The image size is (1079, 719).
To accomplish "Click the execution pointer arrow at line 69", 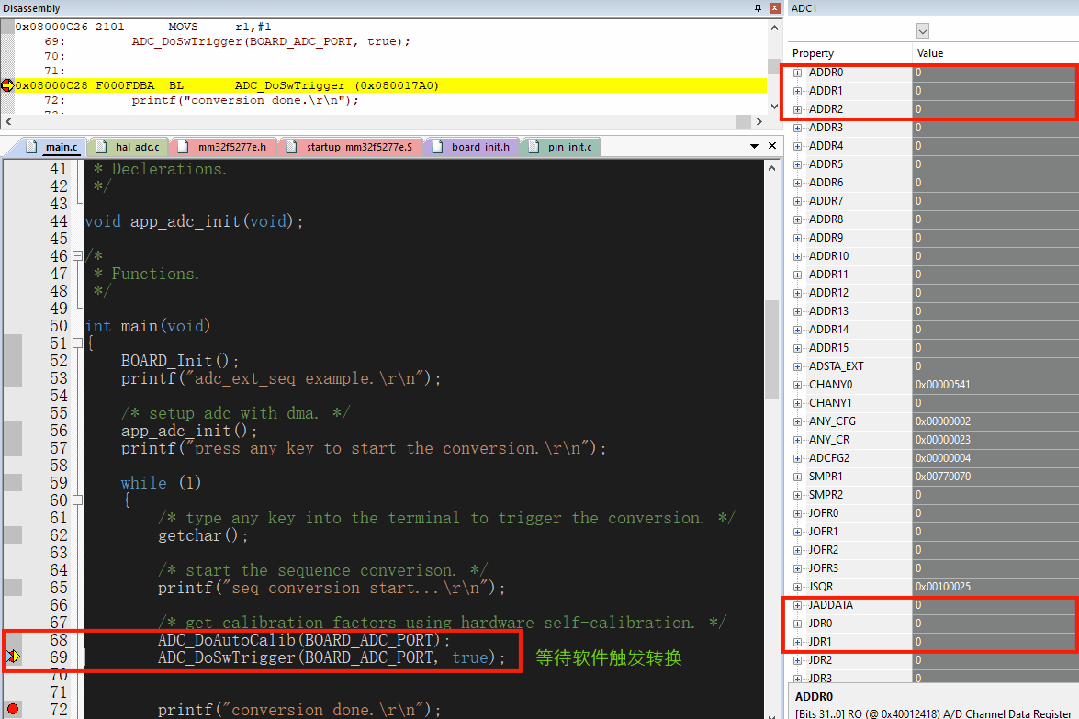I will click(x=13, y=656).
